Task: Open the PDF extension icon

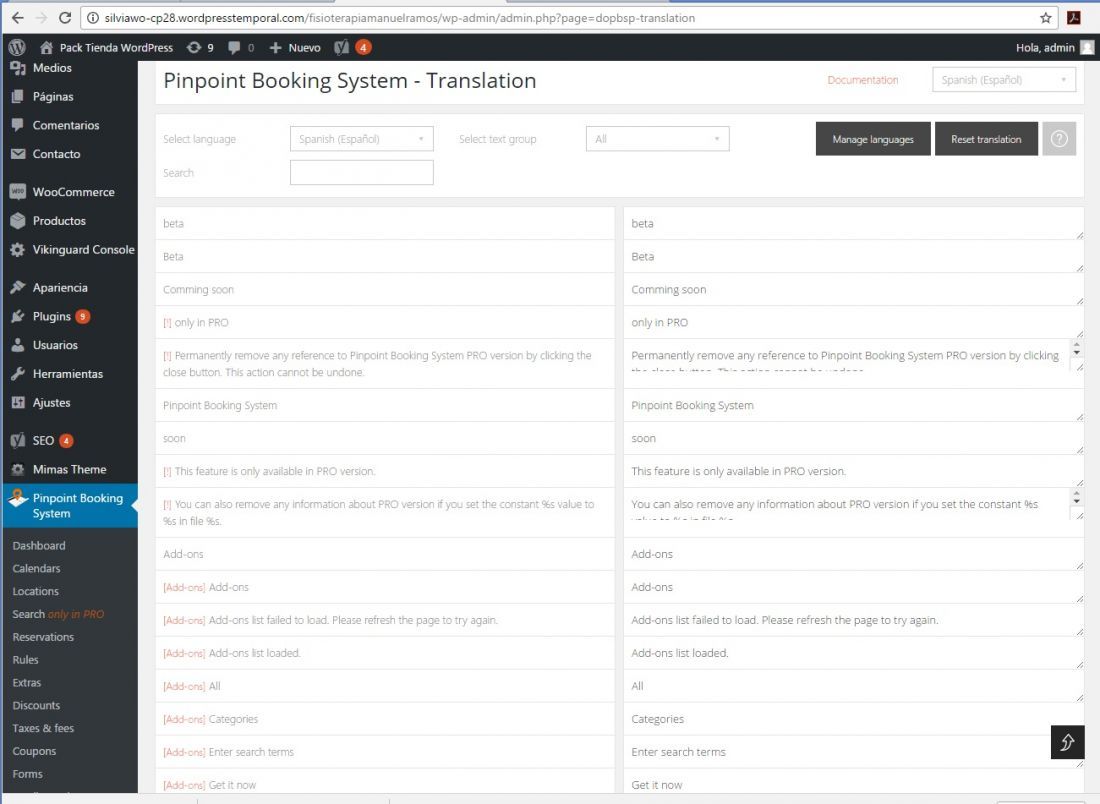Action: click(x=1074, y=18)
